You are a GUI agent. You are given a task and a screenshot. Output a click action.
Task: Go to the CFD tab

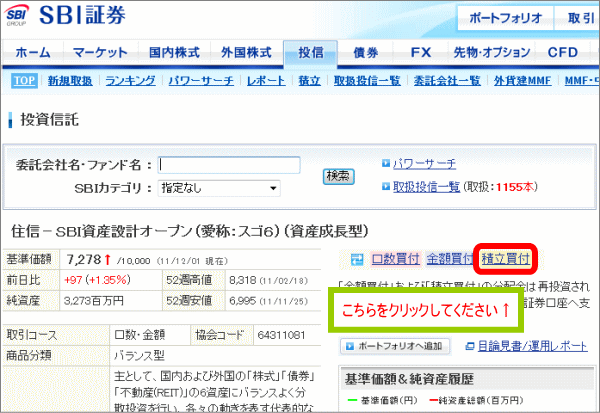click(x=562, y=52)
